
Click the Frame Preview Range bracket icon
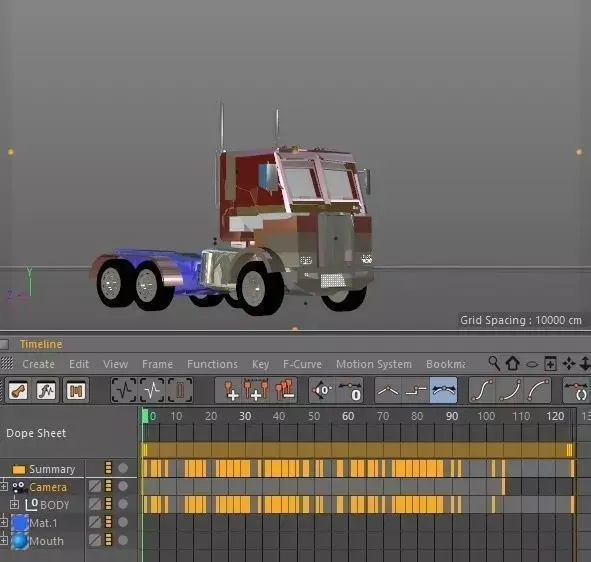[x=180, y=390]
